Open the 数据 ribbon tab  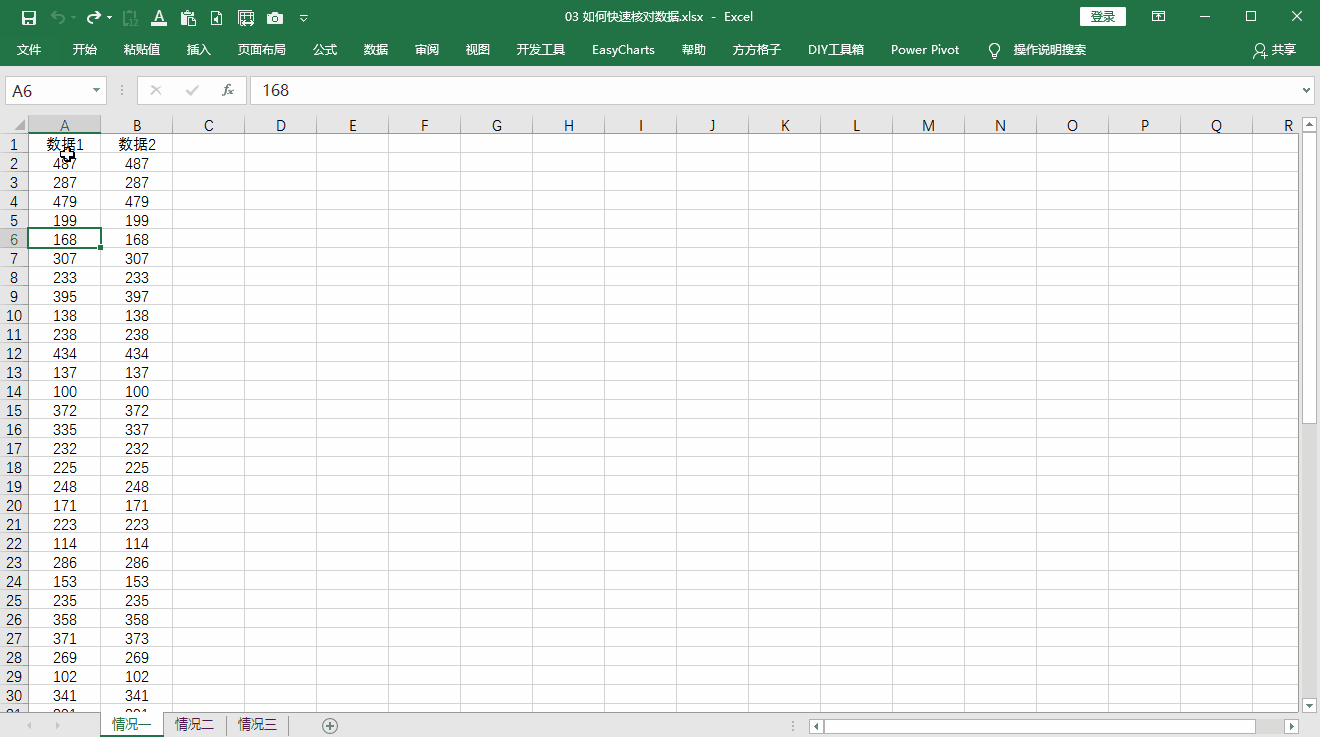coord(376,50)
